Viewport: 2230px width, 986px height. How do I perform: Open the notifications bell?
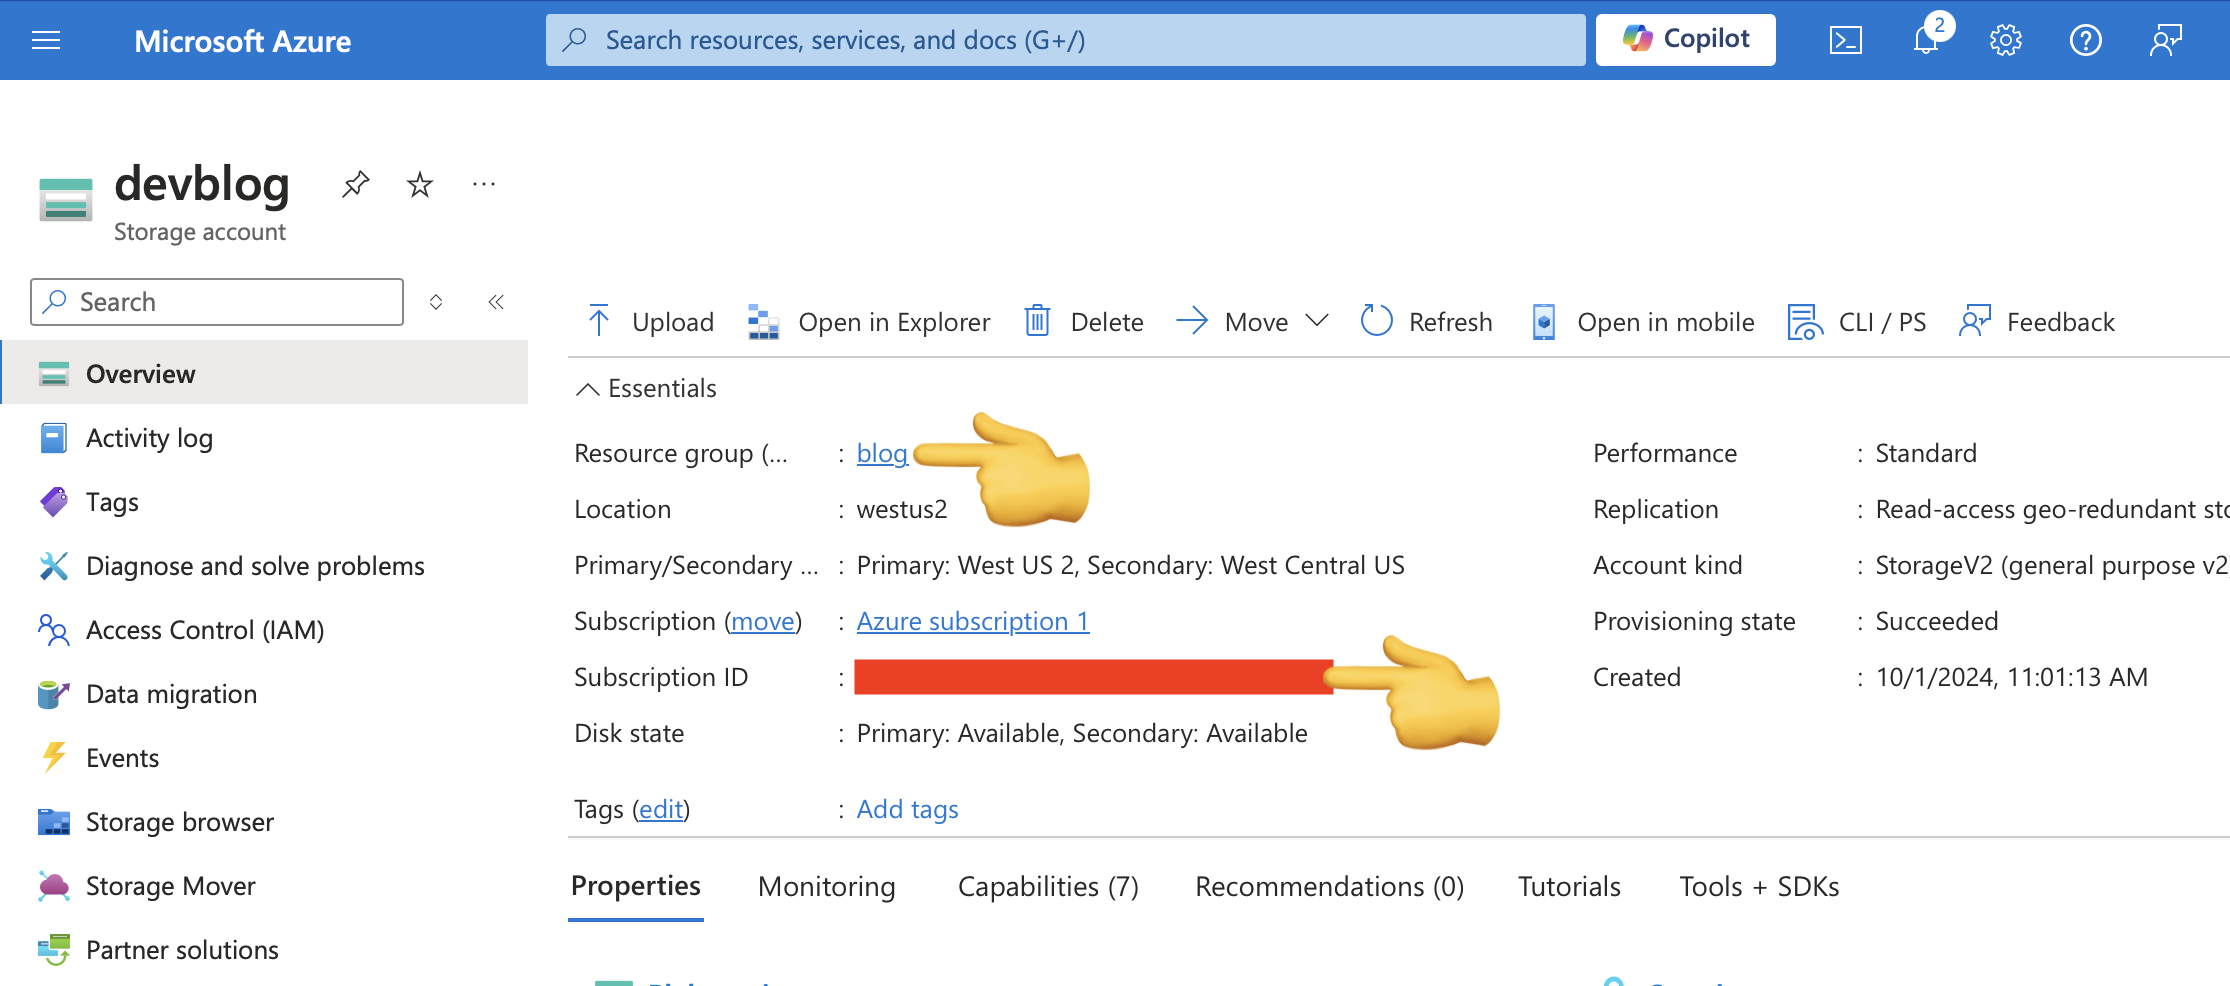(1923, 40)
